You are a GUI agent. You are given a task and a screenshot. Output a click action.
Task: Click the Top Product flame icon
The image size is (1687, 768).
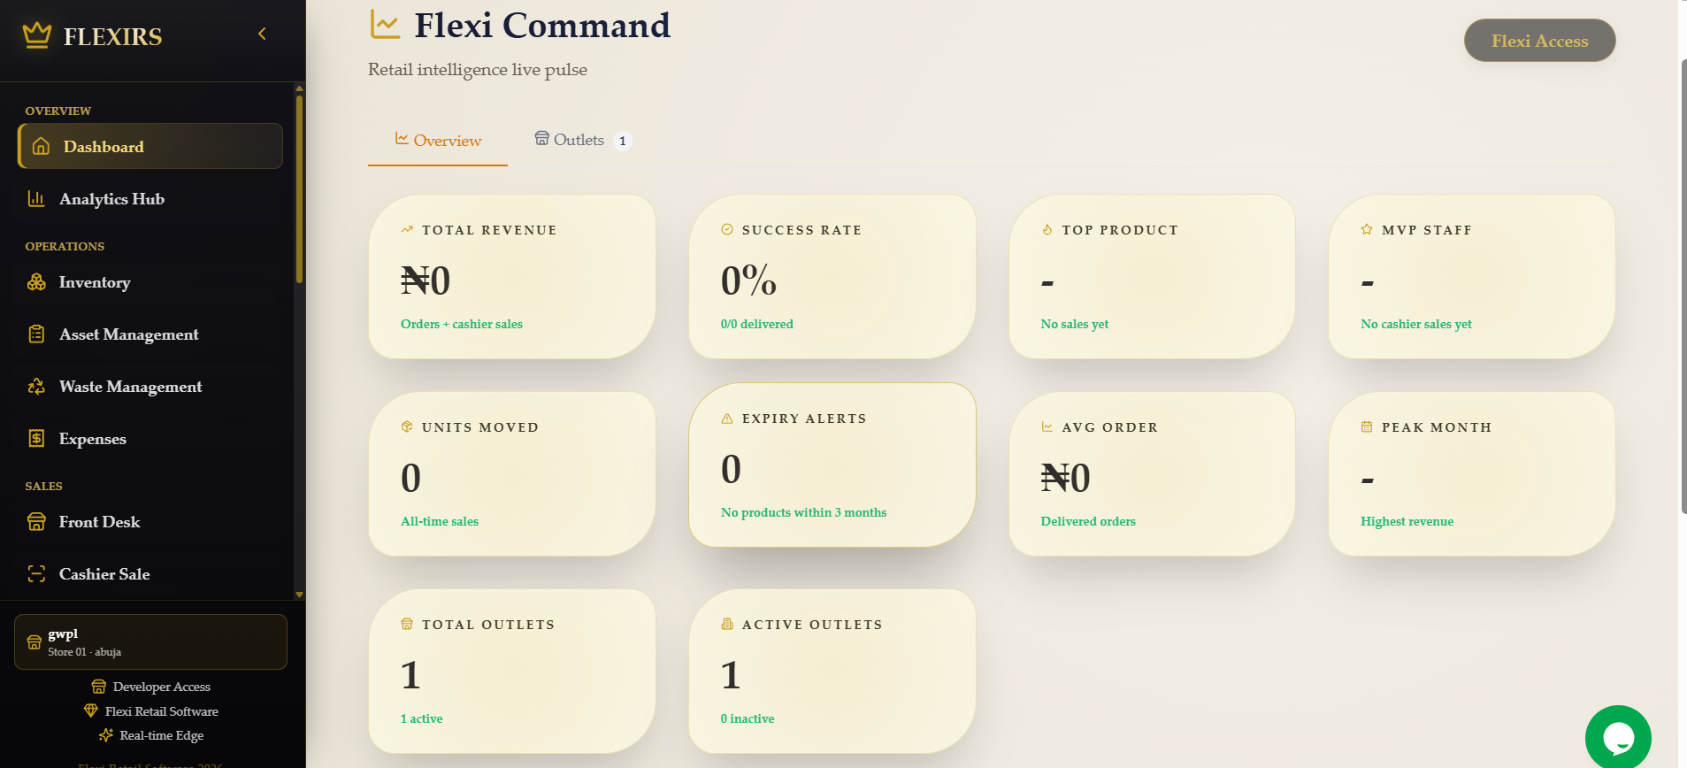tap(1047, 230)
